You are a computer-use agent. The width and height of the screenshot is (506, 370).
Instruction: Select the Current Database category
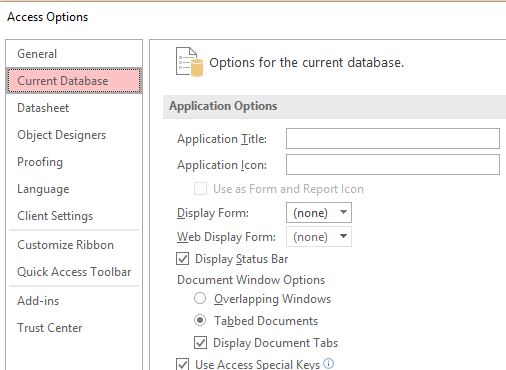(74, 81)
